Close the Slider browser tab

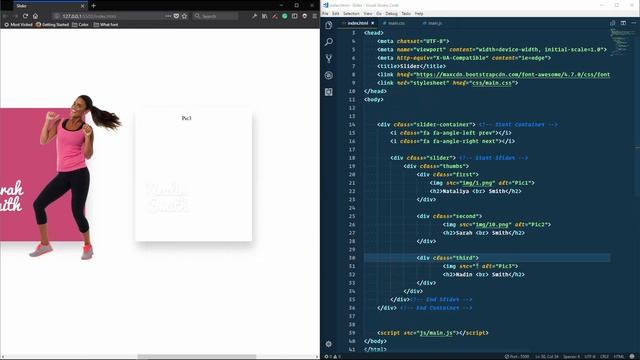[x=82, y=6]
